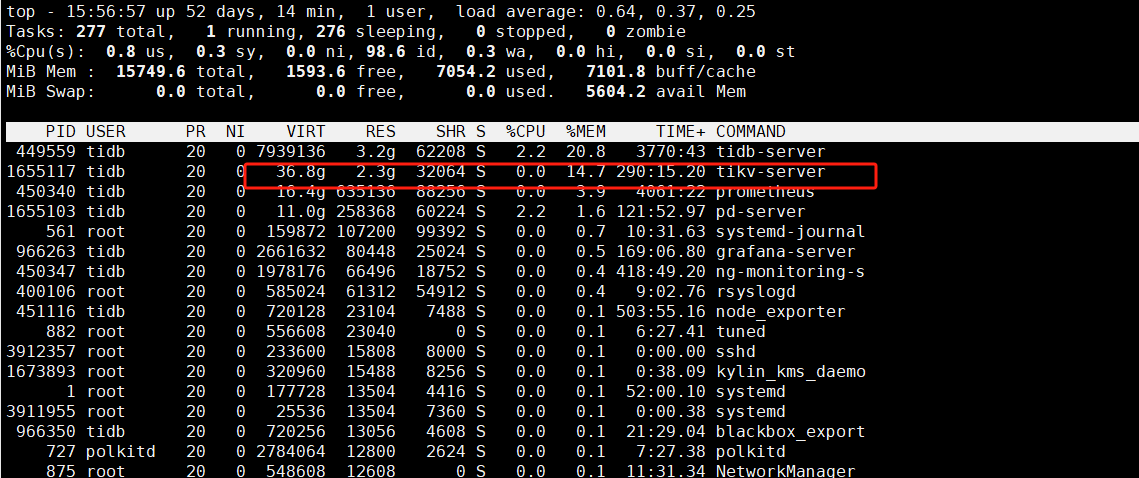Select the tidb-server command name
Screen dimensions: 1139x478
(x=771, y=152)
